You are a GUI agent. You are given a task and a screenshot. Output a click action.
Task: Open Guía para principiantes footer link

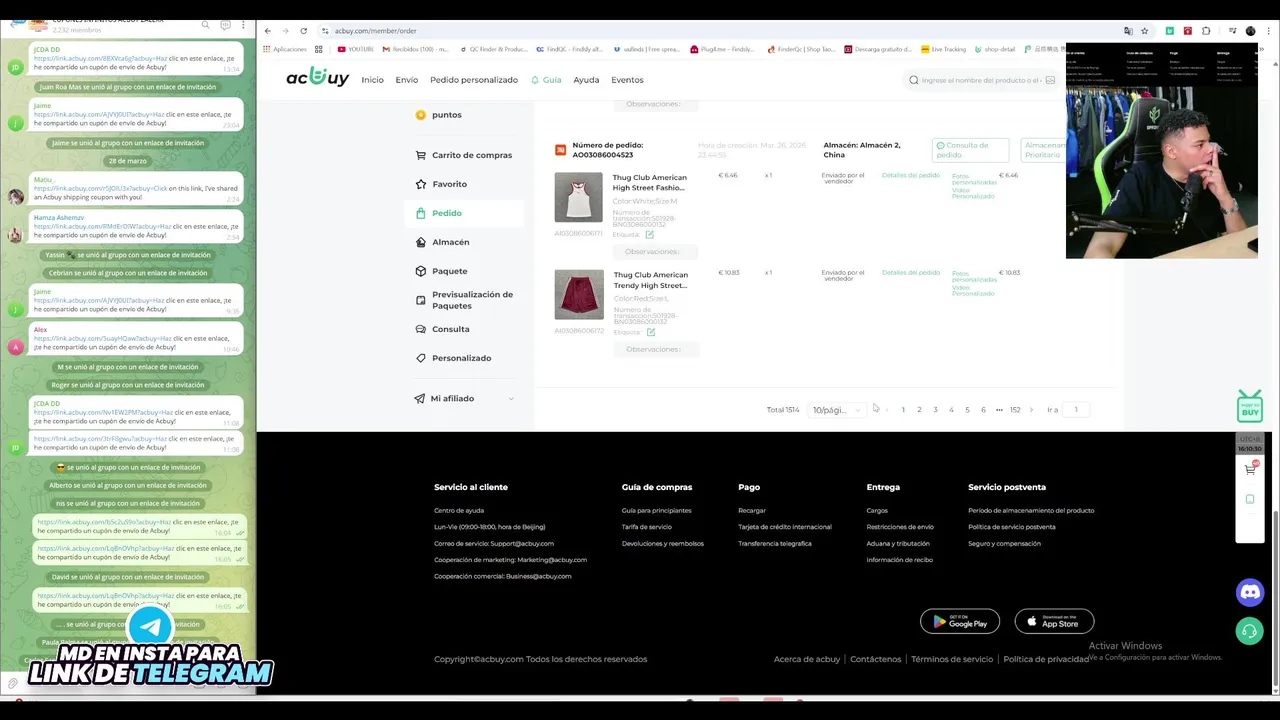click(657, 511)
